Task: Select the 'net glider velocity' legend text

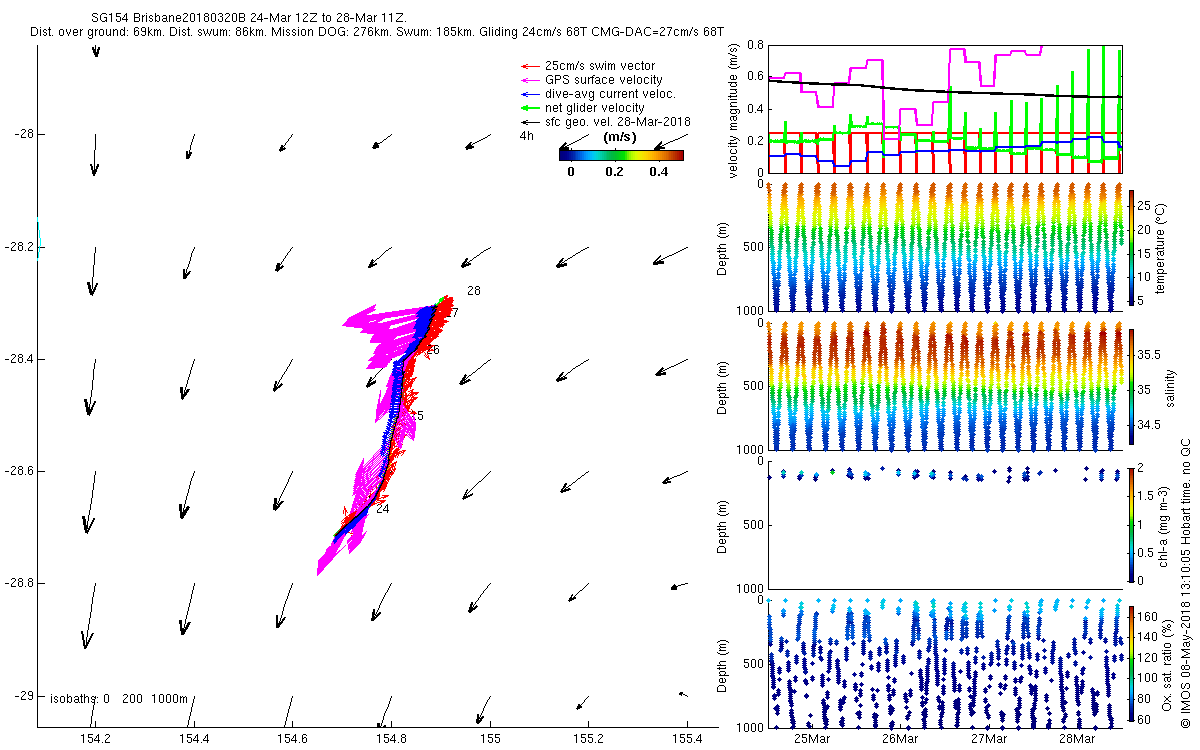Action: click(595, 108)
